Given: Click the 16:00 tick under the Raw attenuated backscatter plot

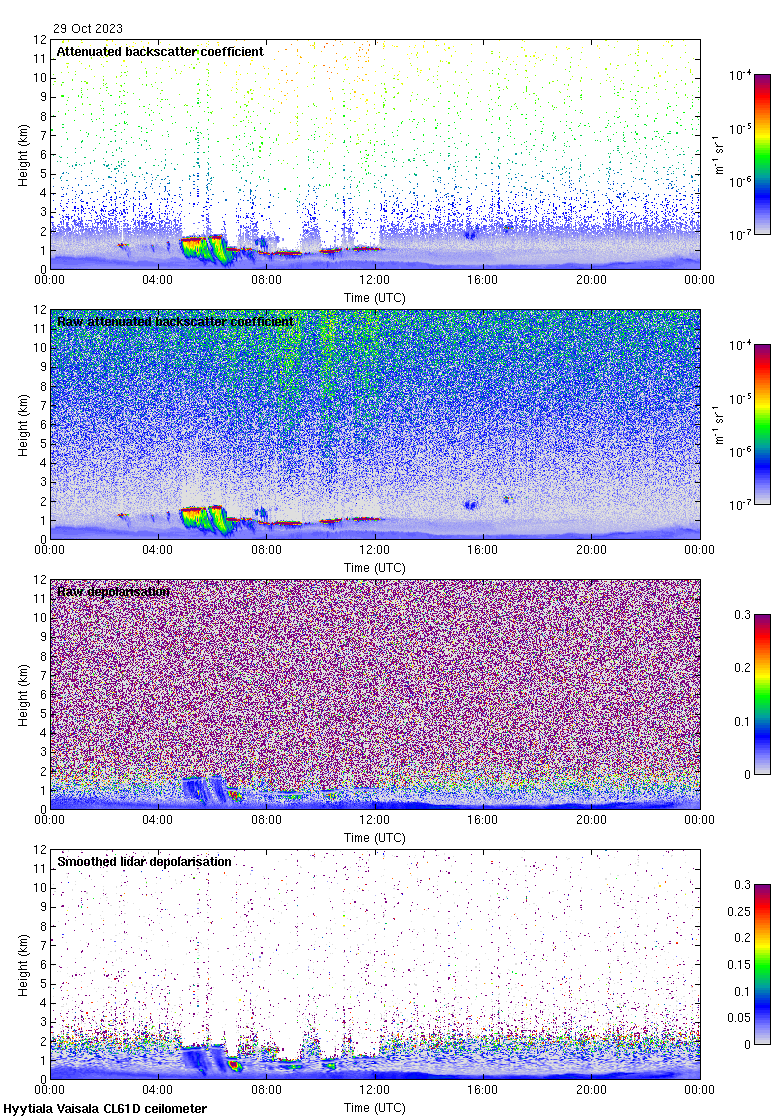Looking at the screenshot, I should click(483, 550).
